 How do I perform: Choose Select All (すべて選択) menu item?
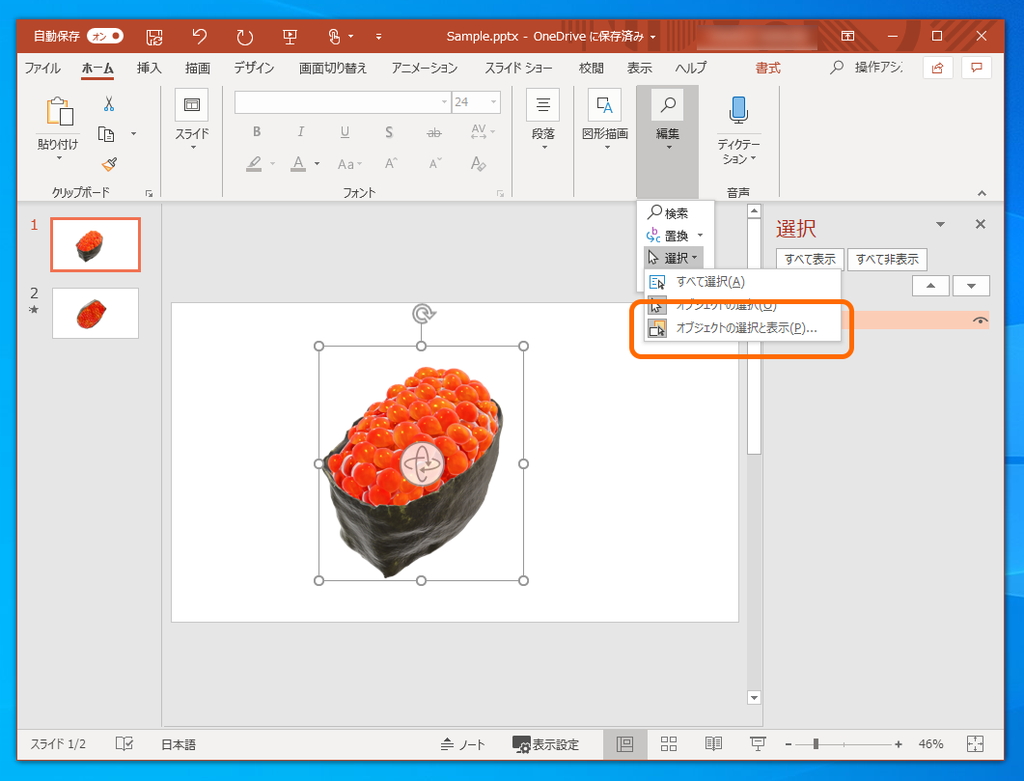click(x=743, y=281)
